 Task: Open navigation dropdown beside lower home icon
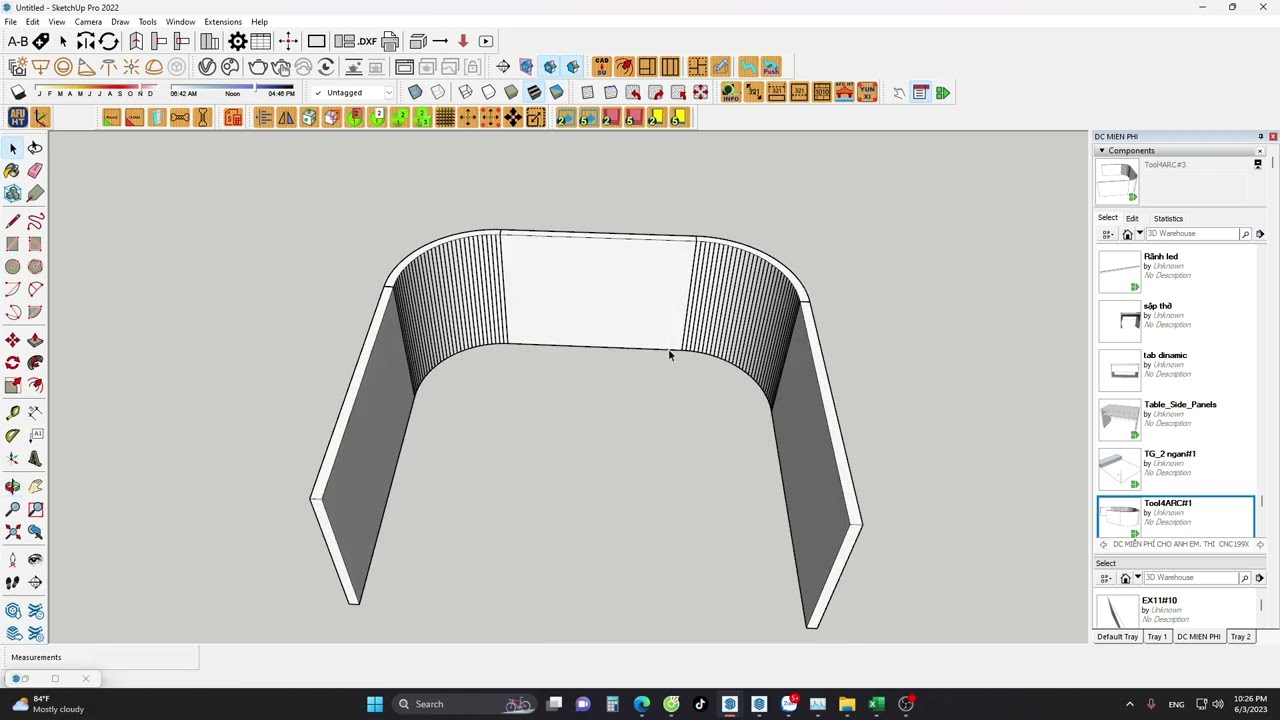tap(1139, 578)
